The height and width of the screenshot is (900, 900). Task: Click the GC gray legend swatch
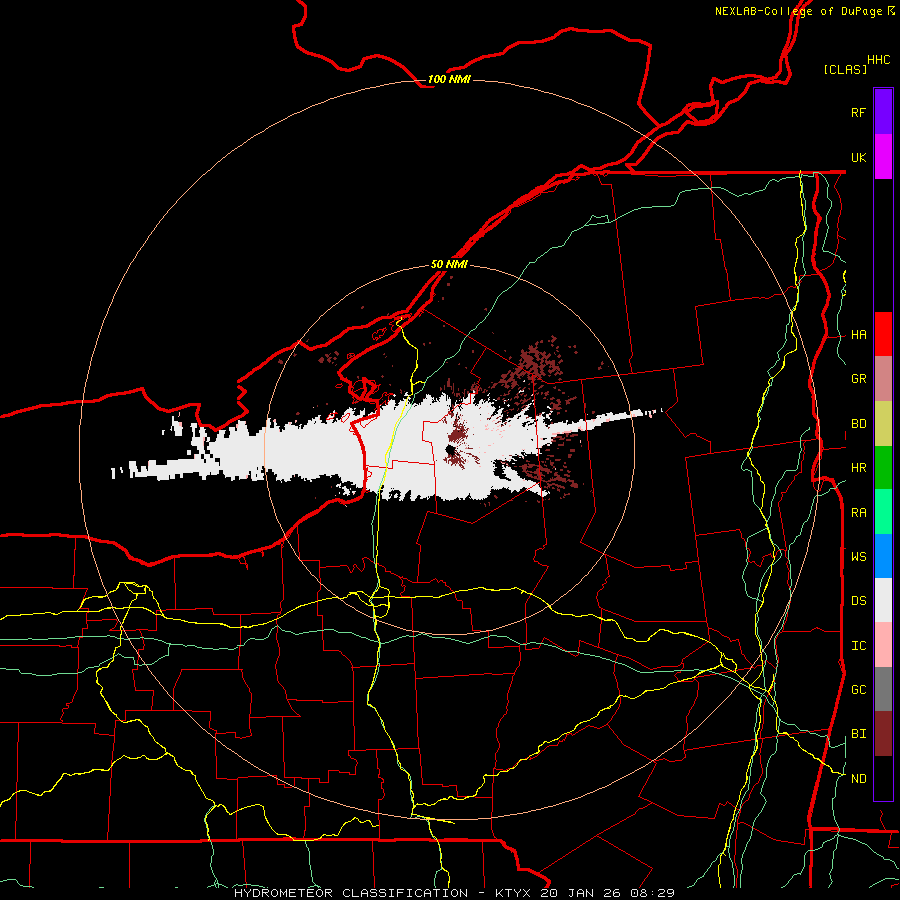click(x=883, y=689)
